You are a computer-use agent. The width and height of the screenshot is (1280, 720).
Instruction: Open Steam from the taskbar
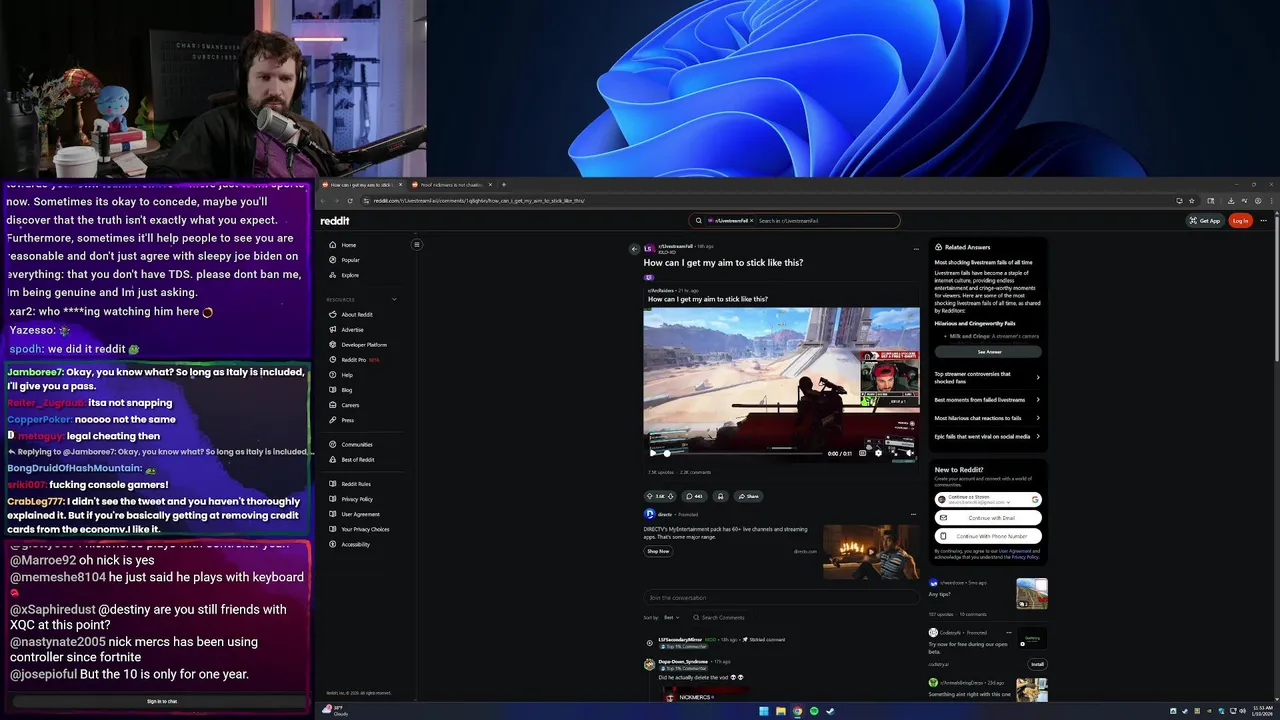click(830, 711)
